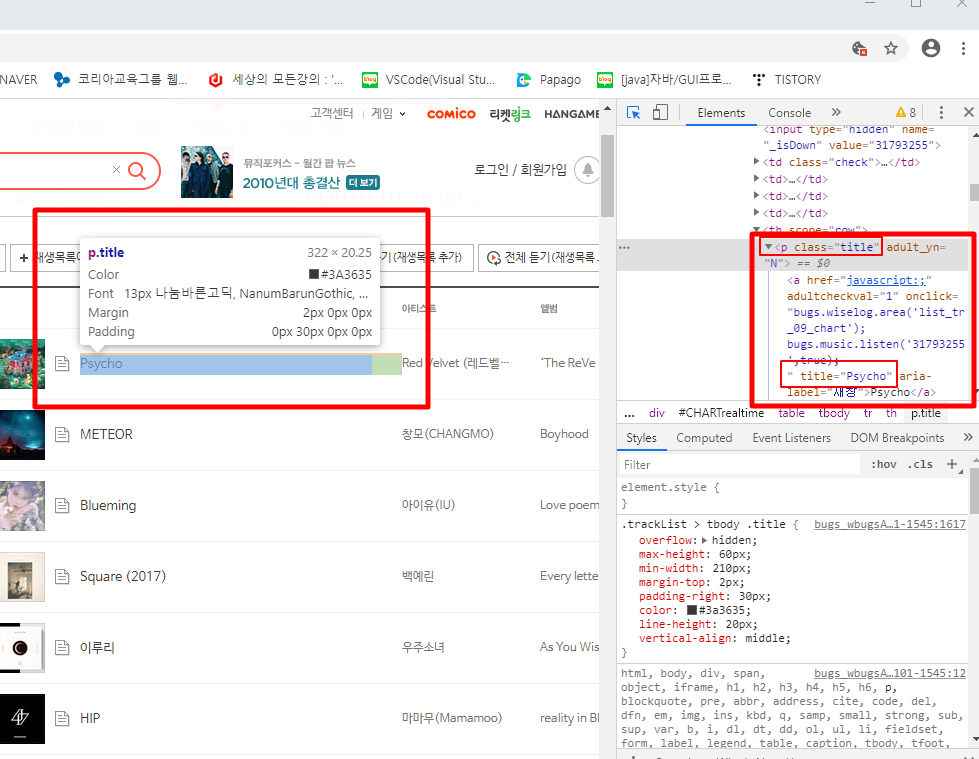The image size is (979, 759).
Task: Select the tbody breadcrumb item
Action: 834,413
